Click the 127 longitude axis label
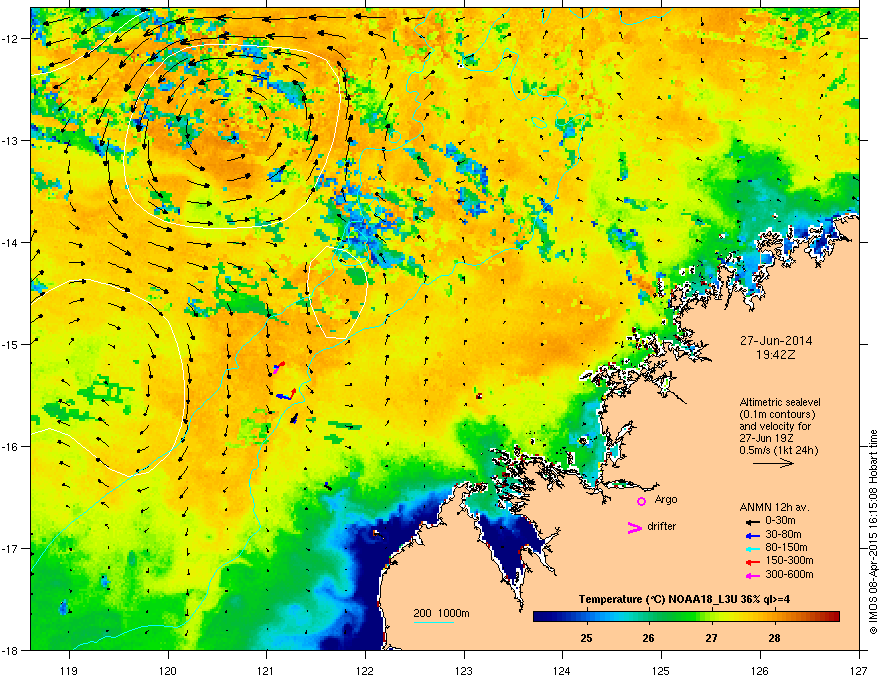This screenshot has height=680, width=880. click(859, 670)
